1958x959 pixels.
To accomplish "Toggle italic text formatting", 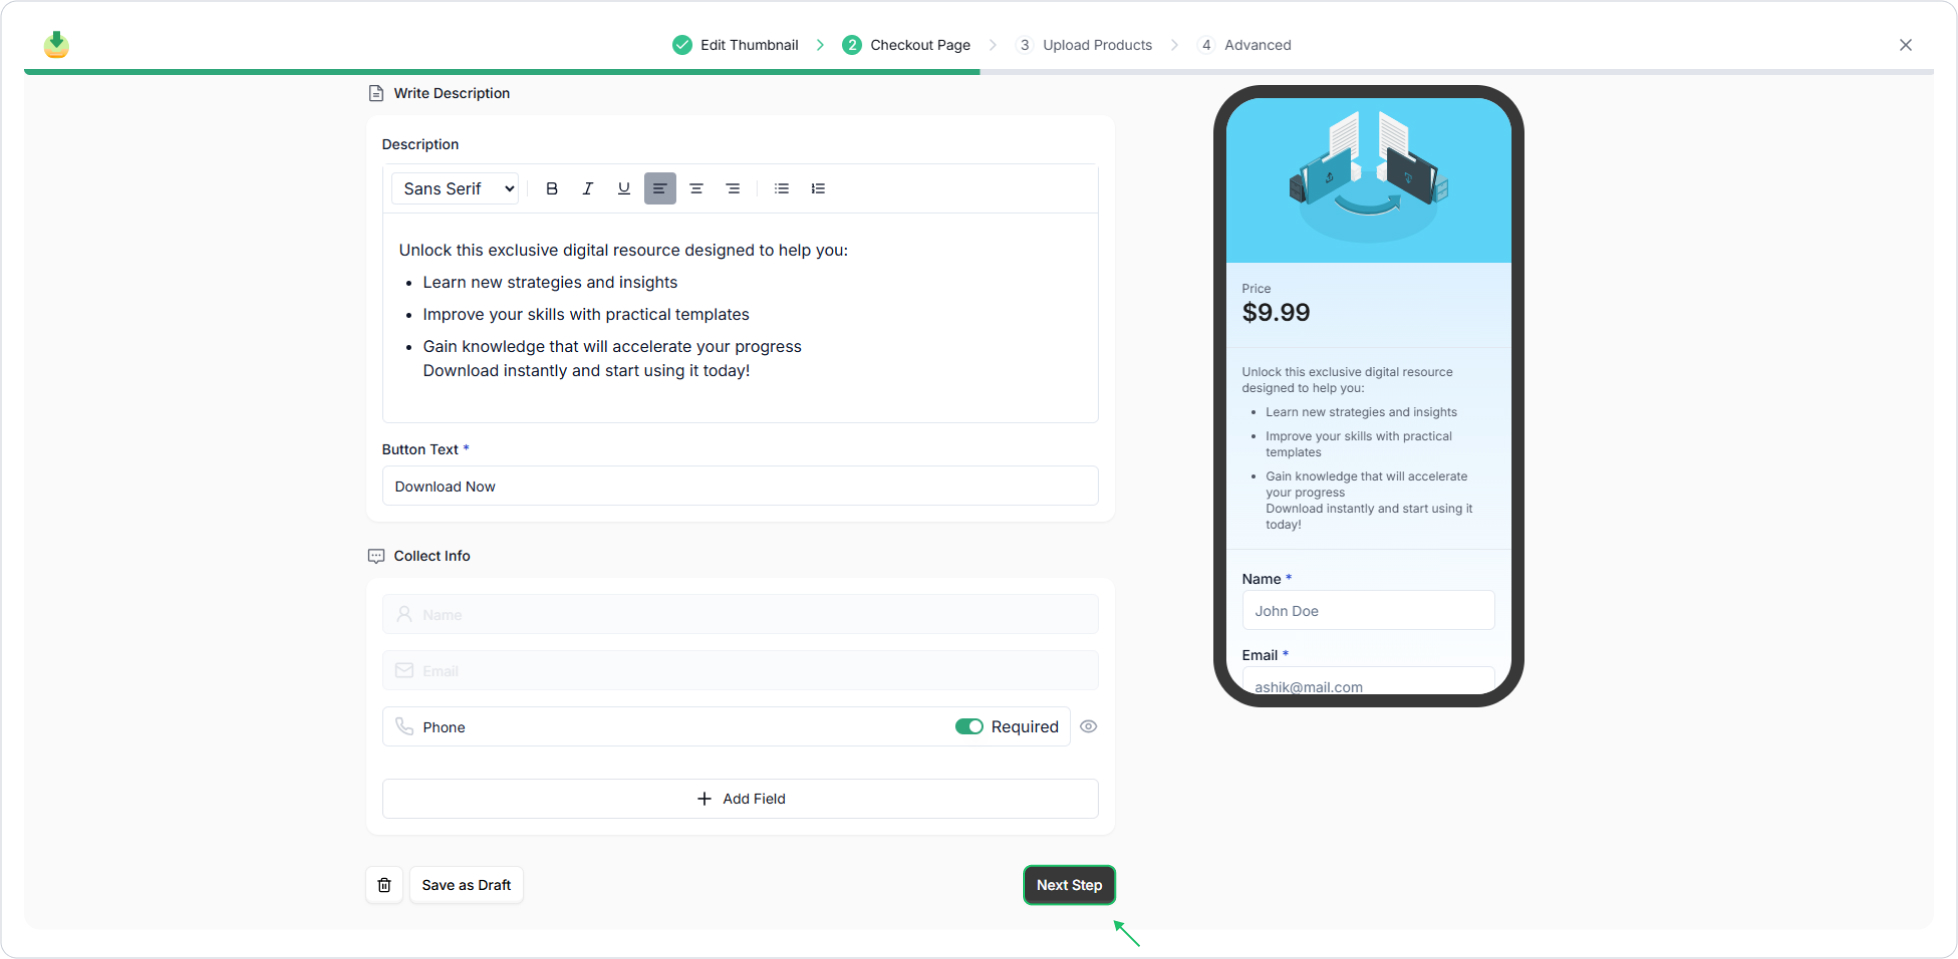I will 587,189.
